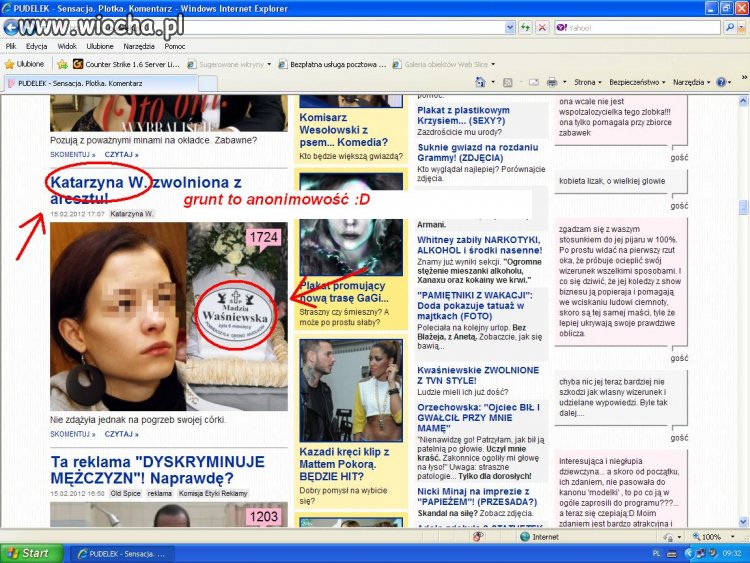The height and width of the screenshot is (563, 750).
Task: Open a new blank tab
Action: tap(208, 84)
